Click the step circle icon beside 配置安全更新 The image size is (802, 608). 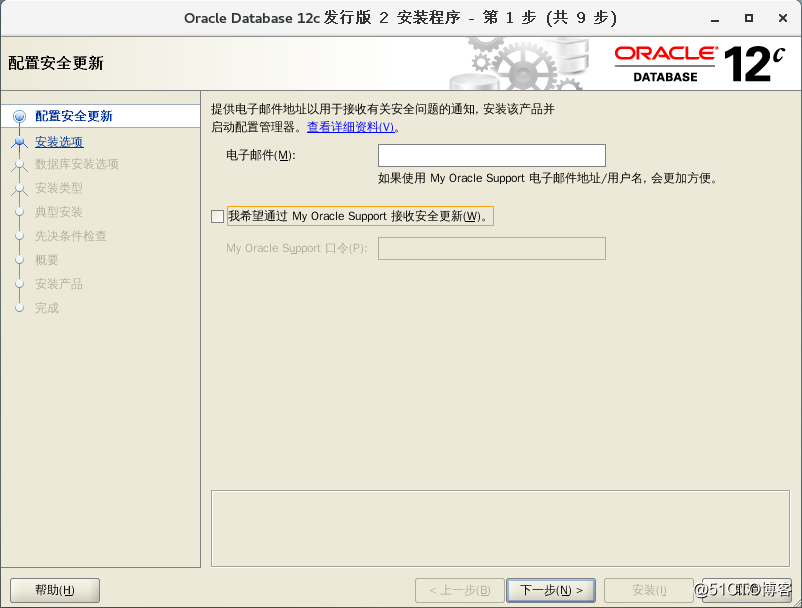pyautogui.click(x=19, y=117)
